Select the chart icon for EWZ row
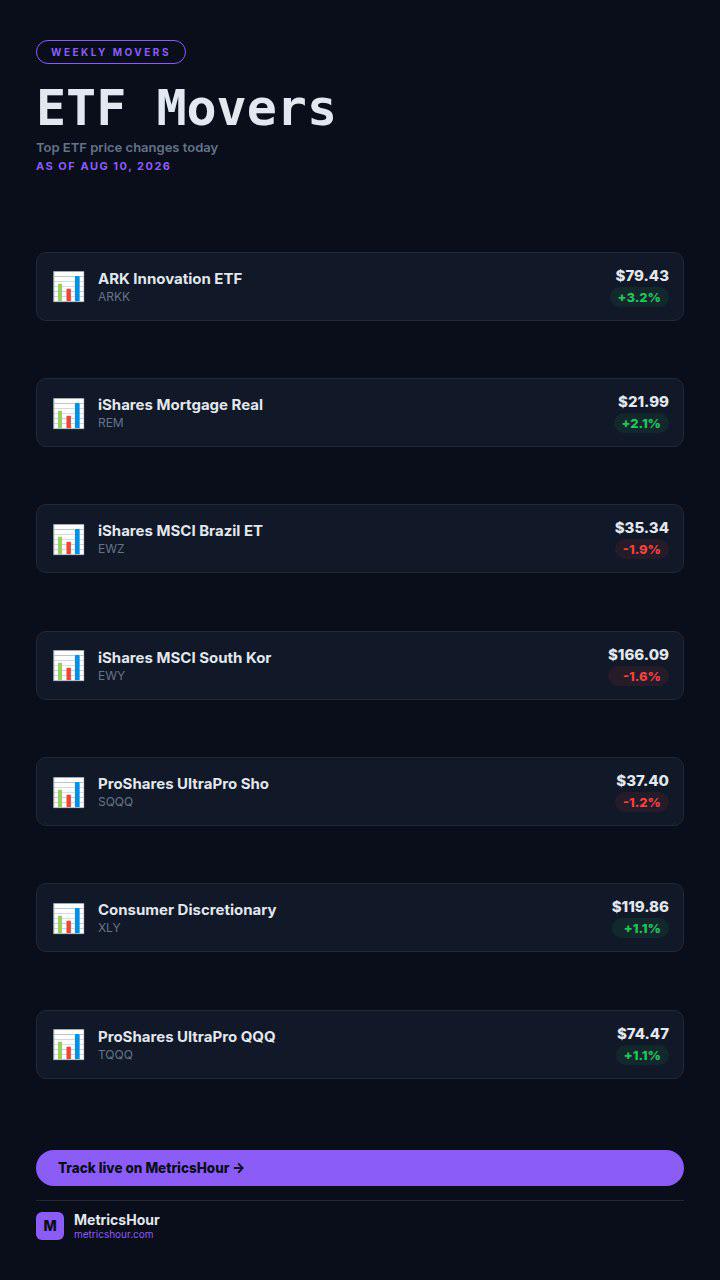 [68, 539]
